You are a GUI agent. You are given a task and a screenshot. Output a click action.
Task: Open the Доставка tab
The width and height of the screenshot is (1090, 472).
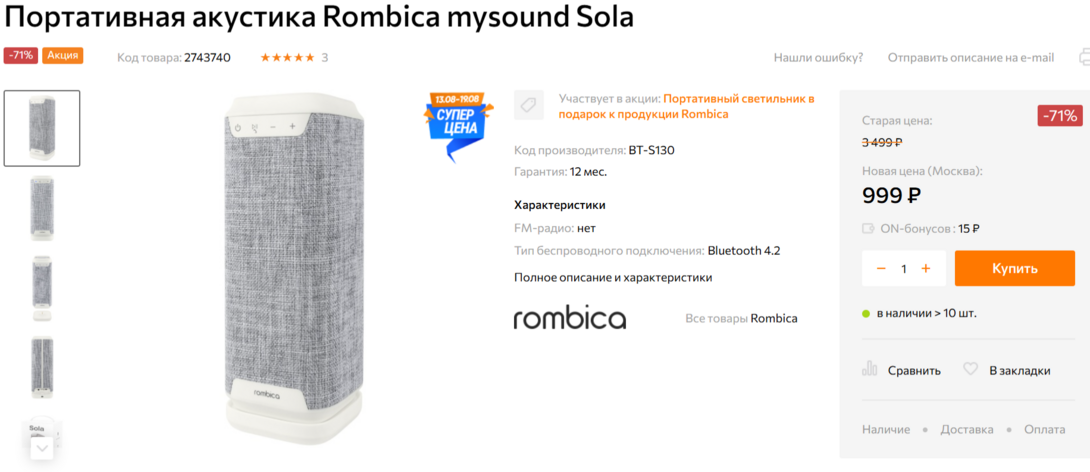(x=966, y=429)
